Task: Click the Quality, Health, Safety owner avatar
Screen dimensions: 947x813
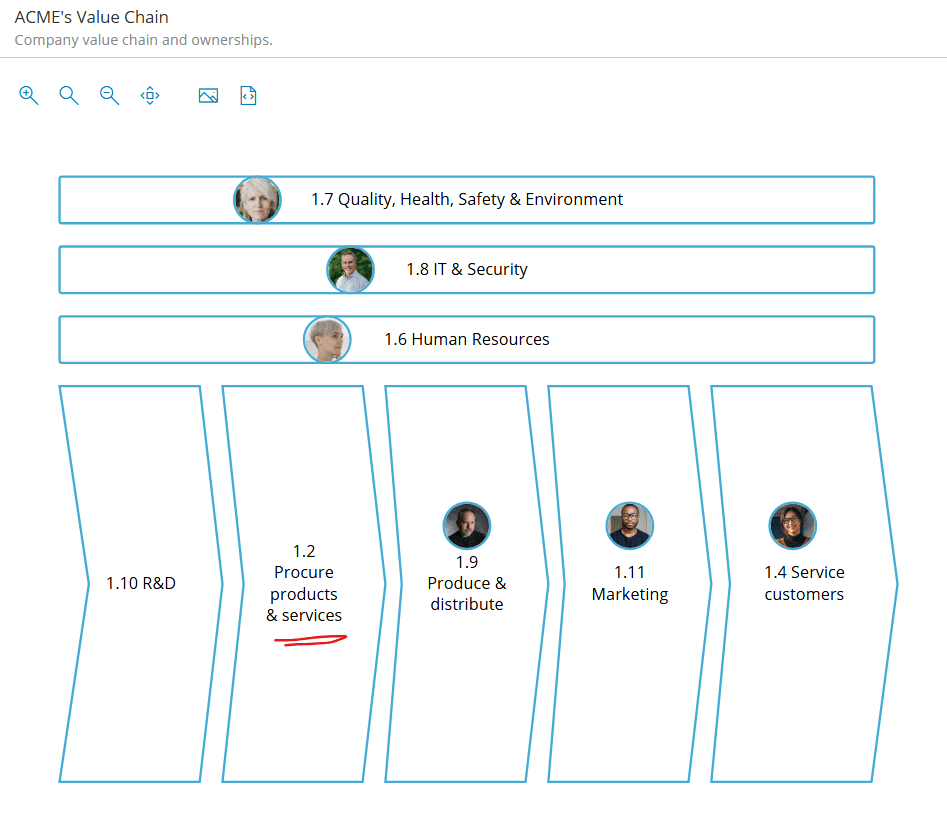Action: 257,200
